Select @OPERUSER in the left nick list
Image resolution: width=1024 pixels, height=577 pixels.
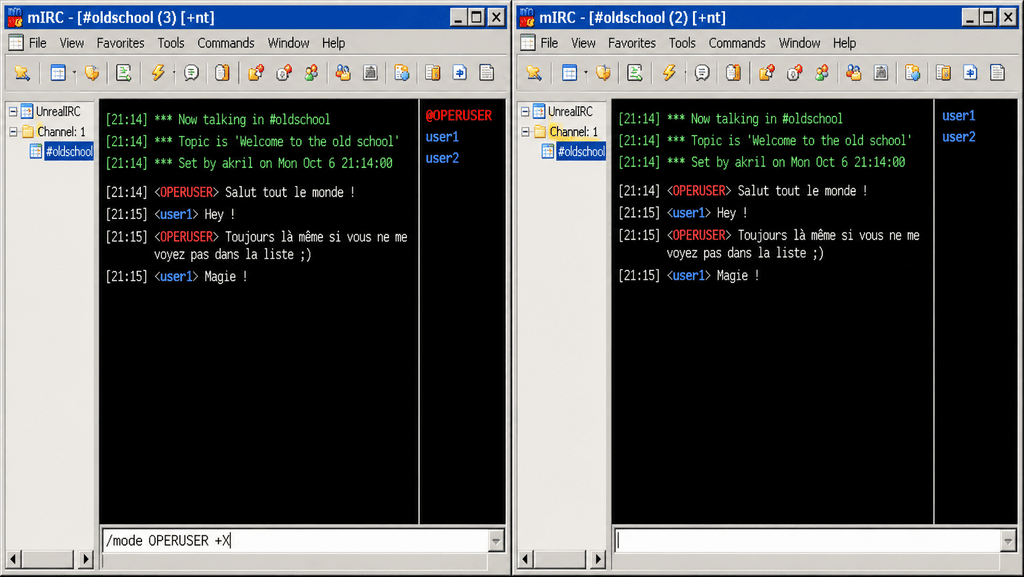458,116
